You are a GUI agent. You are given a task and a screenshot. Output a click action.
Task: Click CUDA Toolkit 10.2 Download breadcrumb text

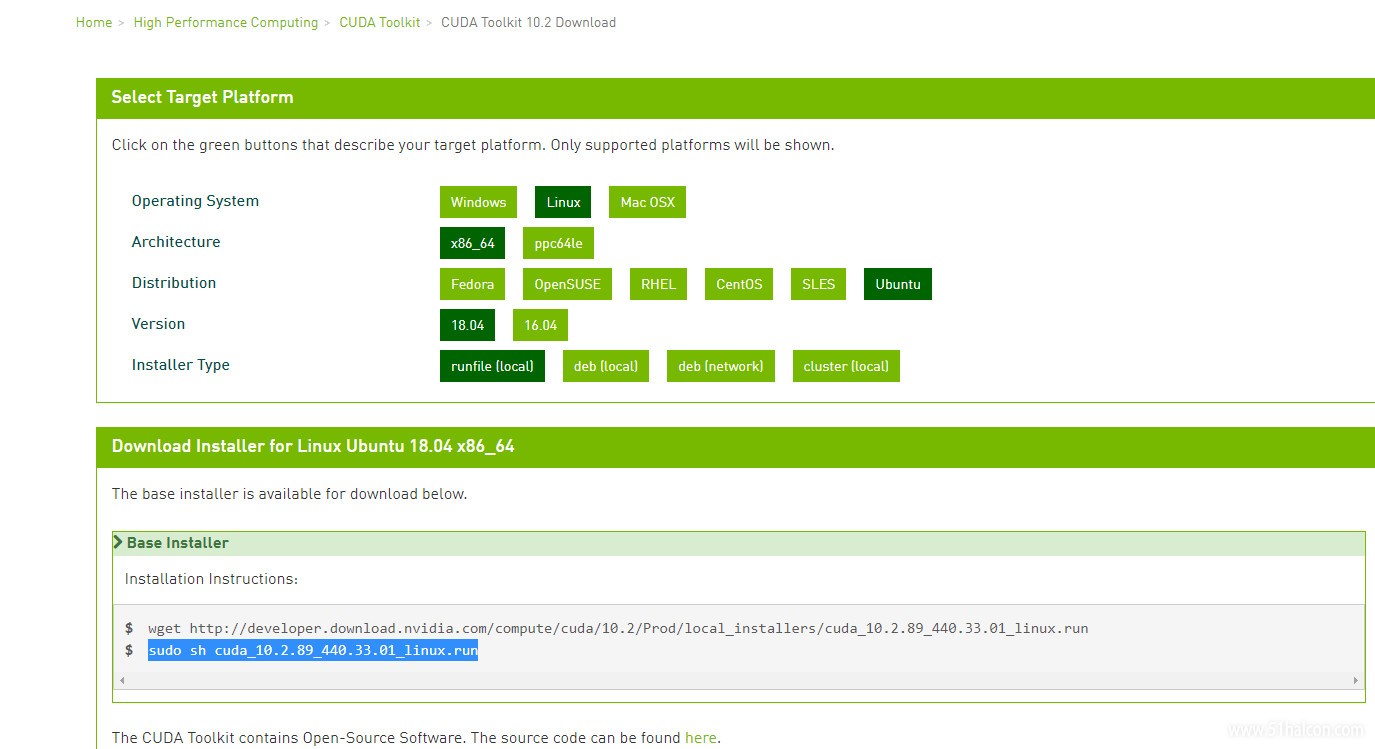pos(528,22)
